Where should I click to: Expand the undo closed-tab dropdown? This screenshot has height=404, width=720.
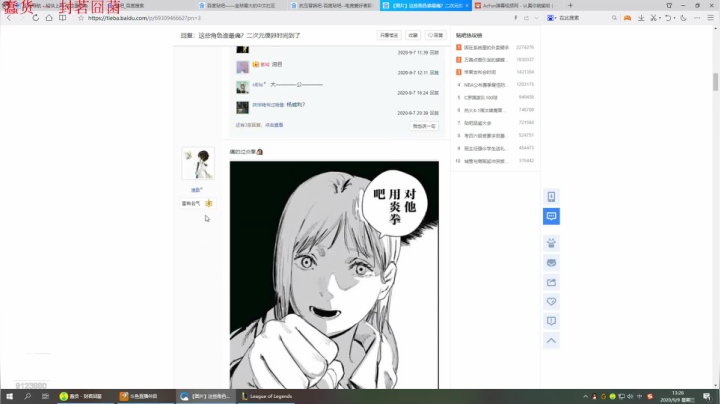[x=674, y=18]
